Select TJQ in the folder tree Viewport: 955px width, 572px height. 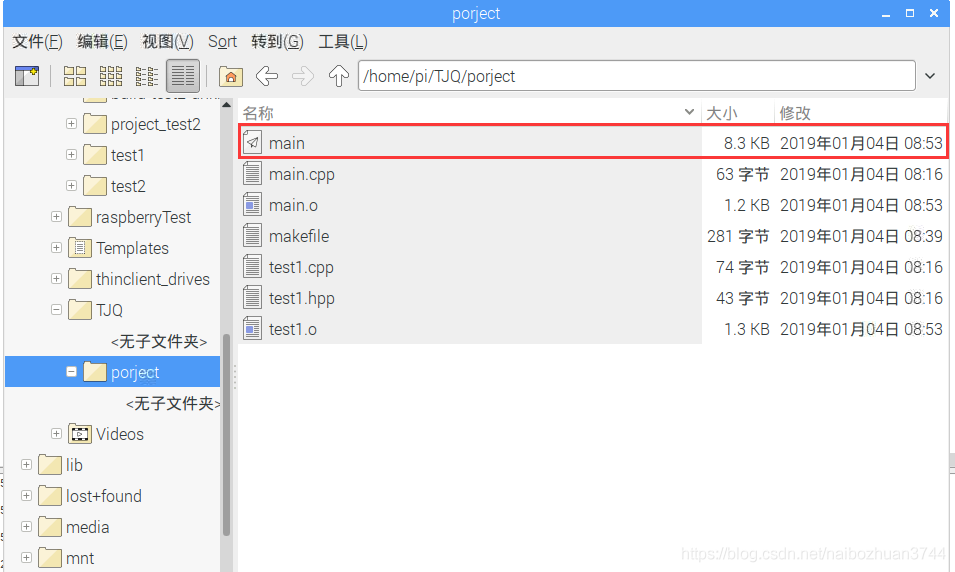[109, 311]
